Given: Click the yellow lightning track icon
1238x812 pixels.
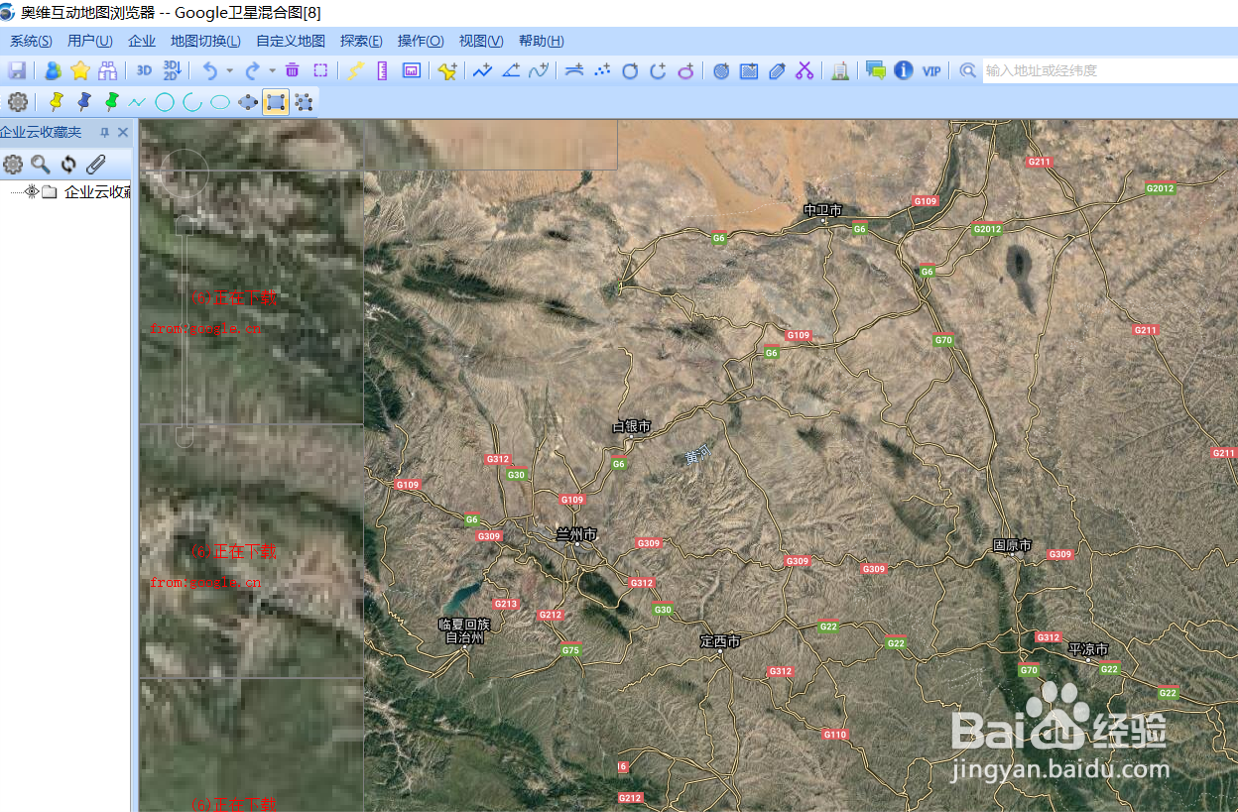Looking at the screenshot, I should 356,71.
